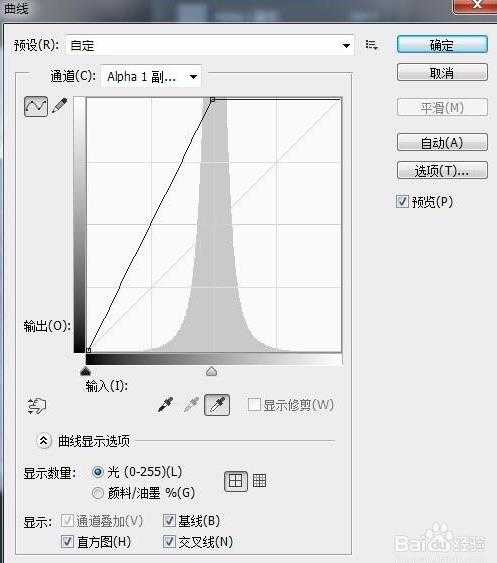Choose the detailed 10% grid icon
This screenshot has width=497, height=563.
click(259, 480)
